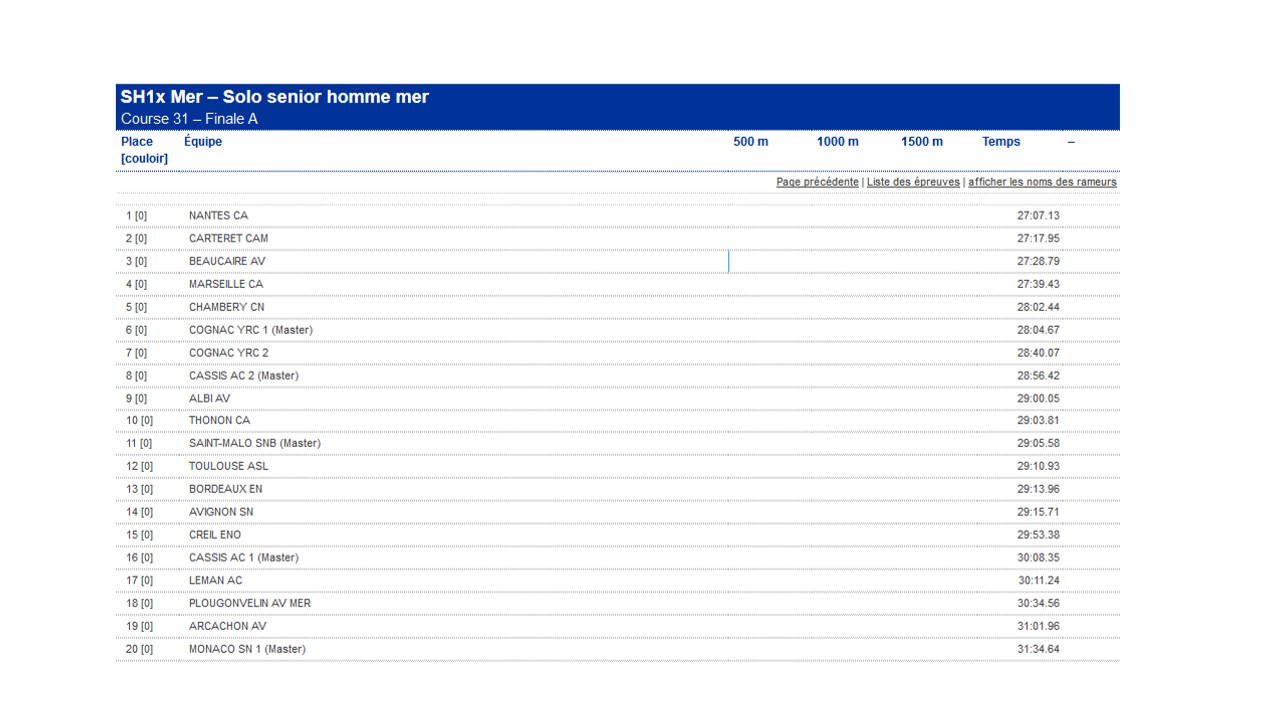Click the Temps column header

coord(1001,142)
